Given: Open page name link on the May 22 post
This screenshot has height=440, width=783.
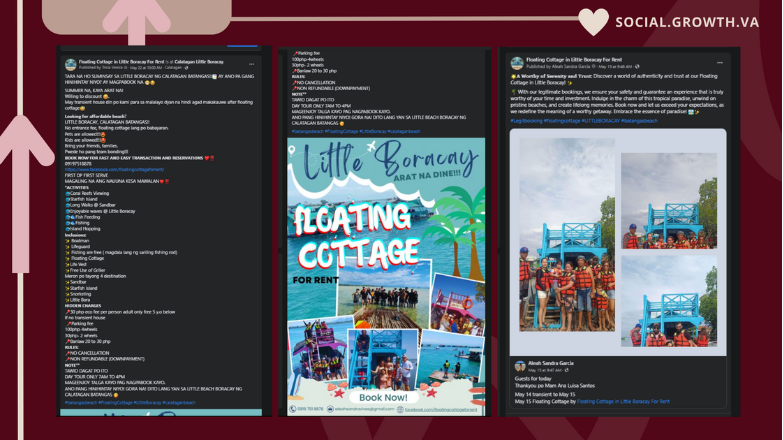Looking at the screenshot, I should click(x=121, y=62).
